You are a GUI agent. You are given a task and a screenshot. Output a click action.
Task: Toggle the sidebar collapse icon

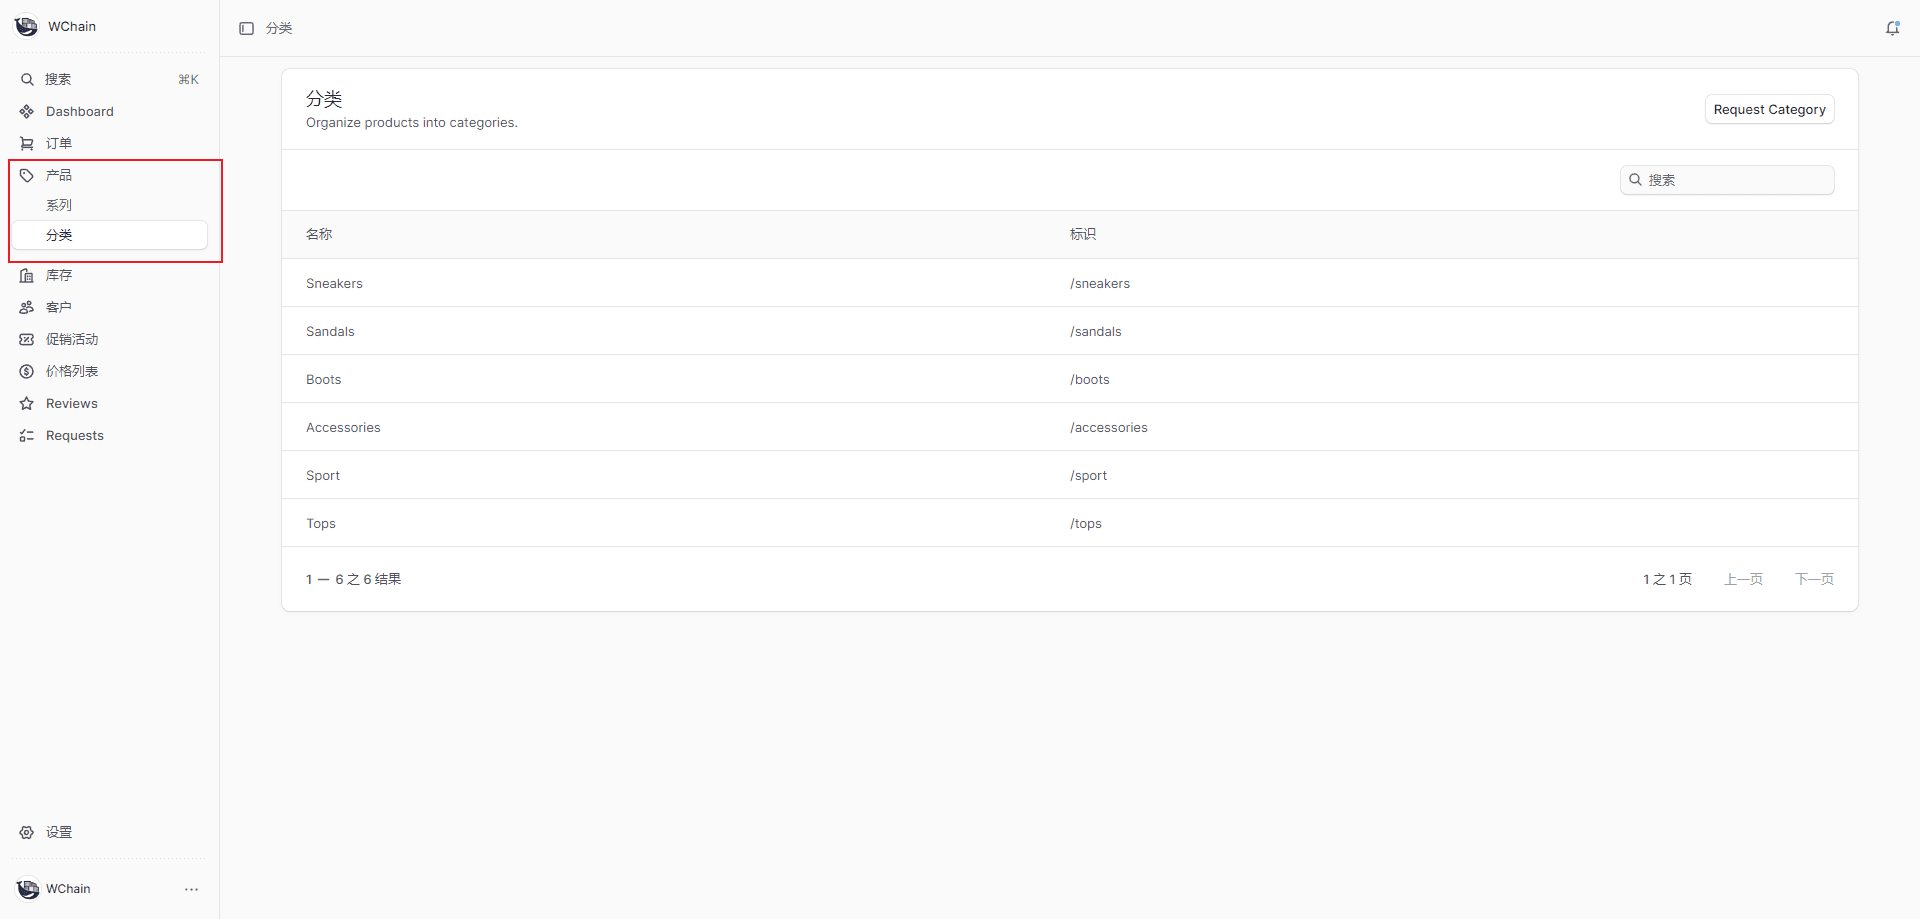tap(246, 28)
